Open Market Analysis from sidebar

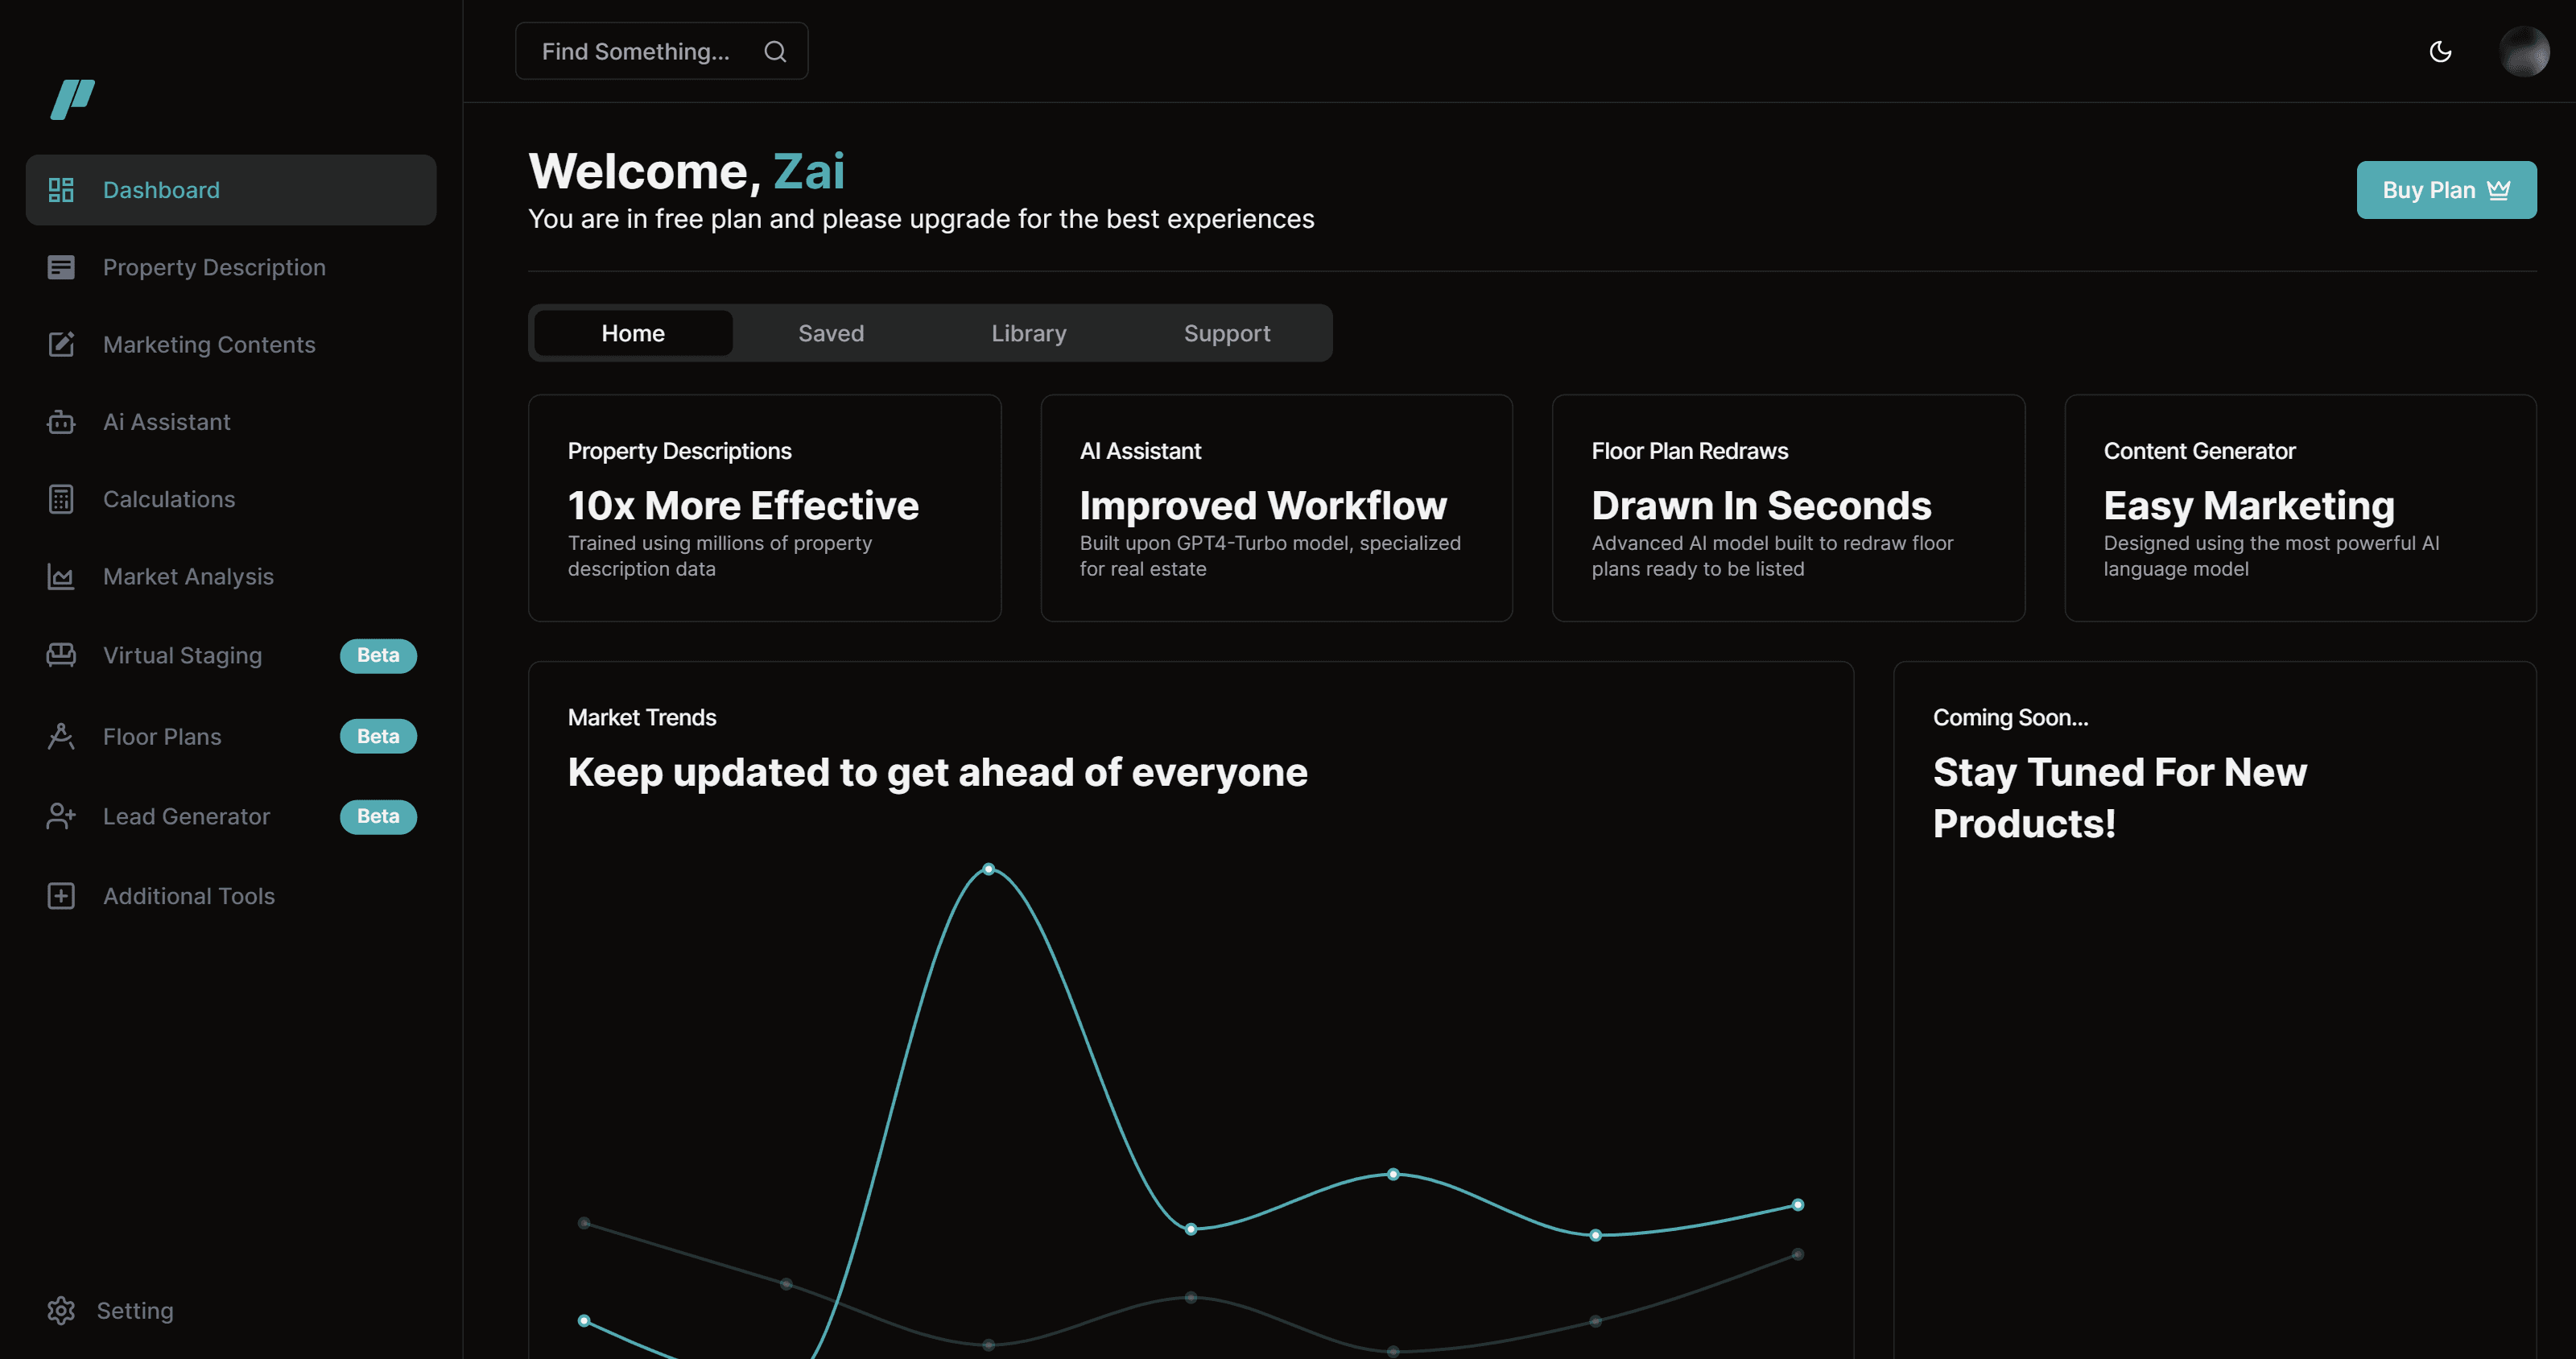(188, 576)
